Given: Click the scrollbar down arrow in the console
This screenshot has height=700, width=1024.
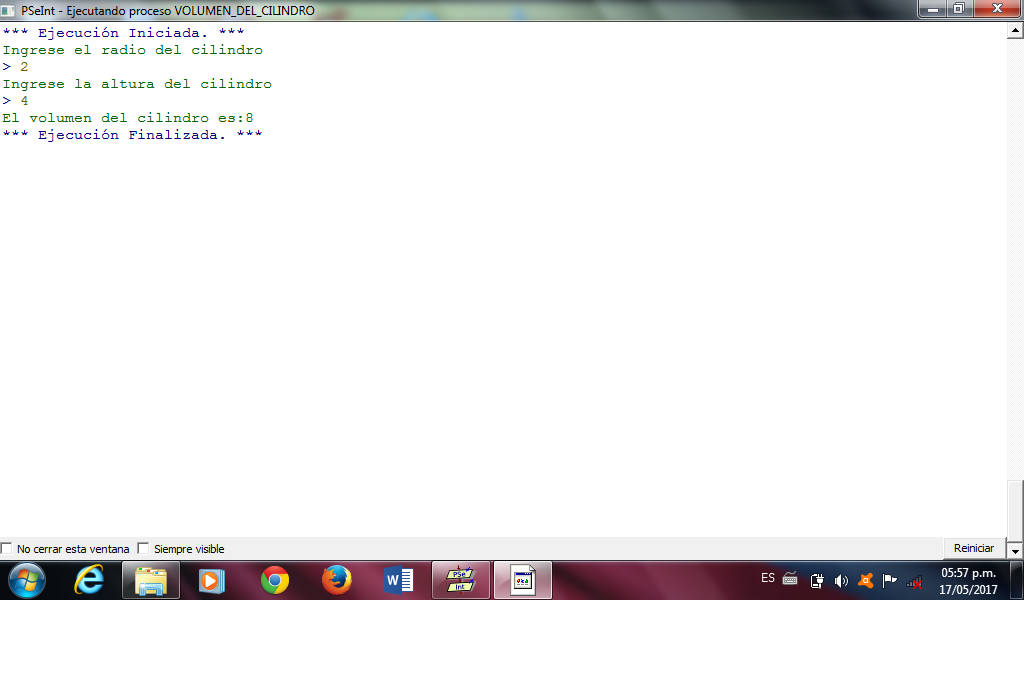Looking at the screenshot, I should pyautogui.click(x=1015, y=551).
